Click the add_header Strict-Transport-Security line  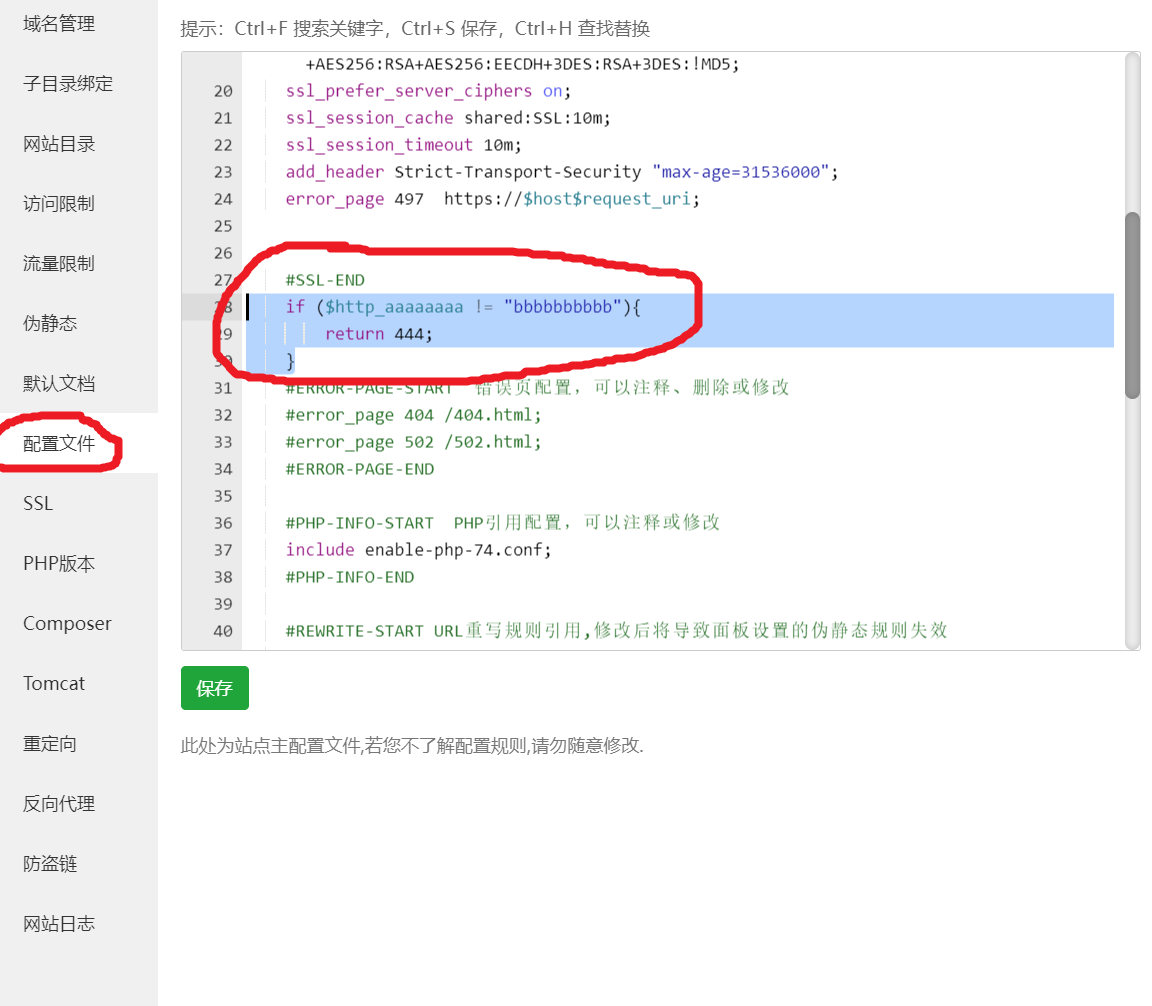point(562,172)
